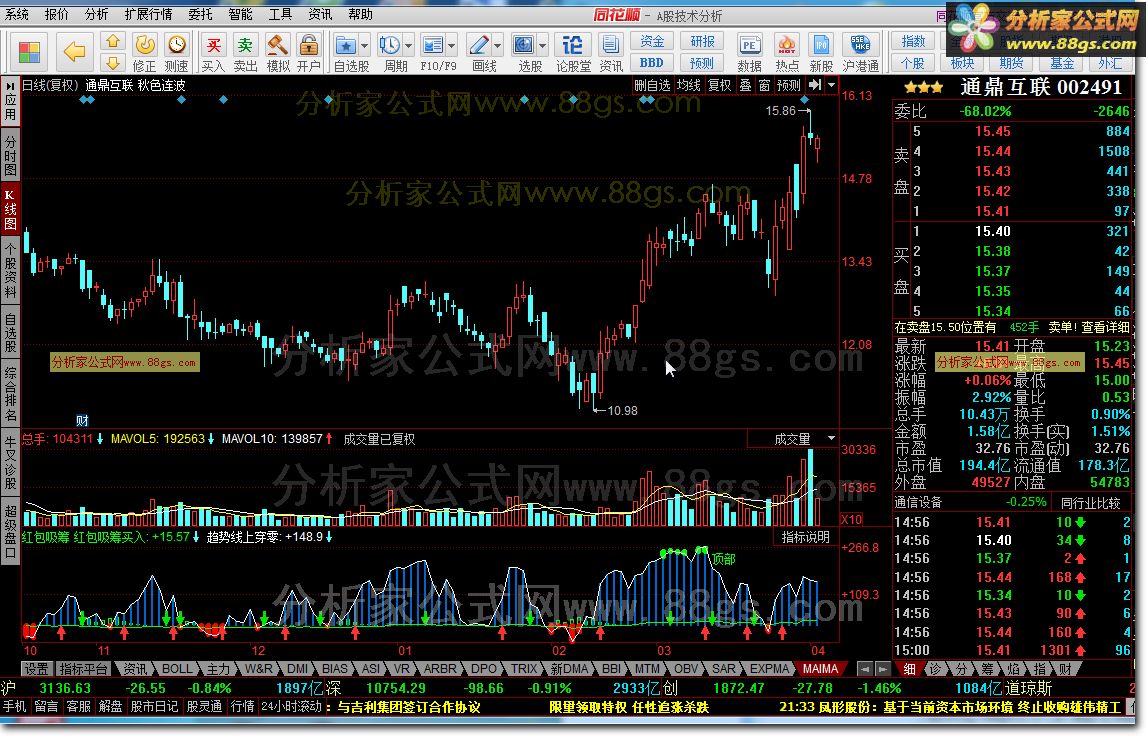Expand the 选股 dropdown arrow

point(543,45)
